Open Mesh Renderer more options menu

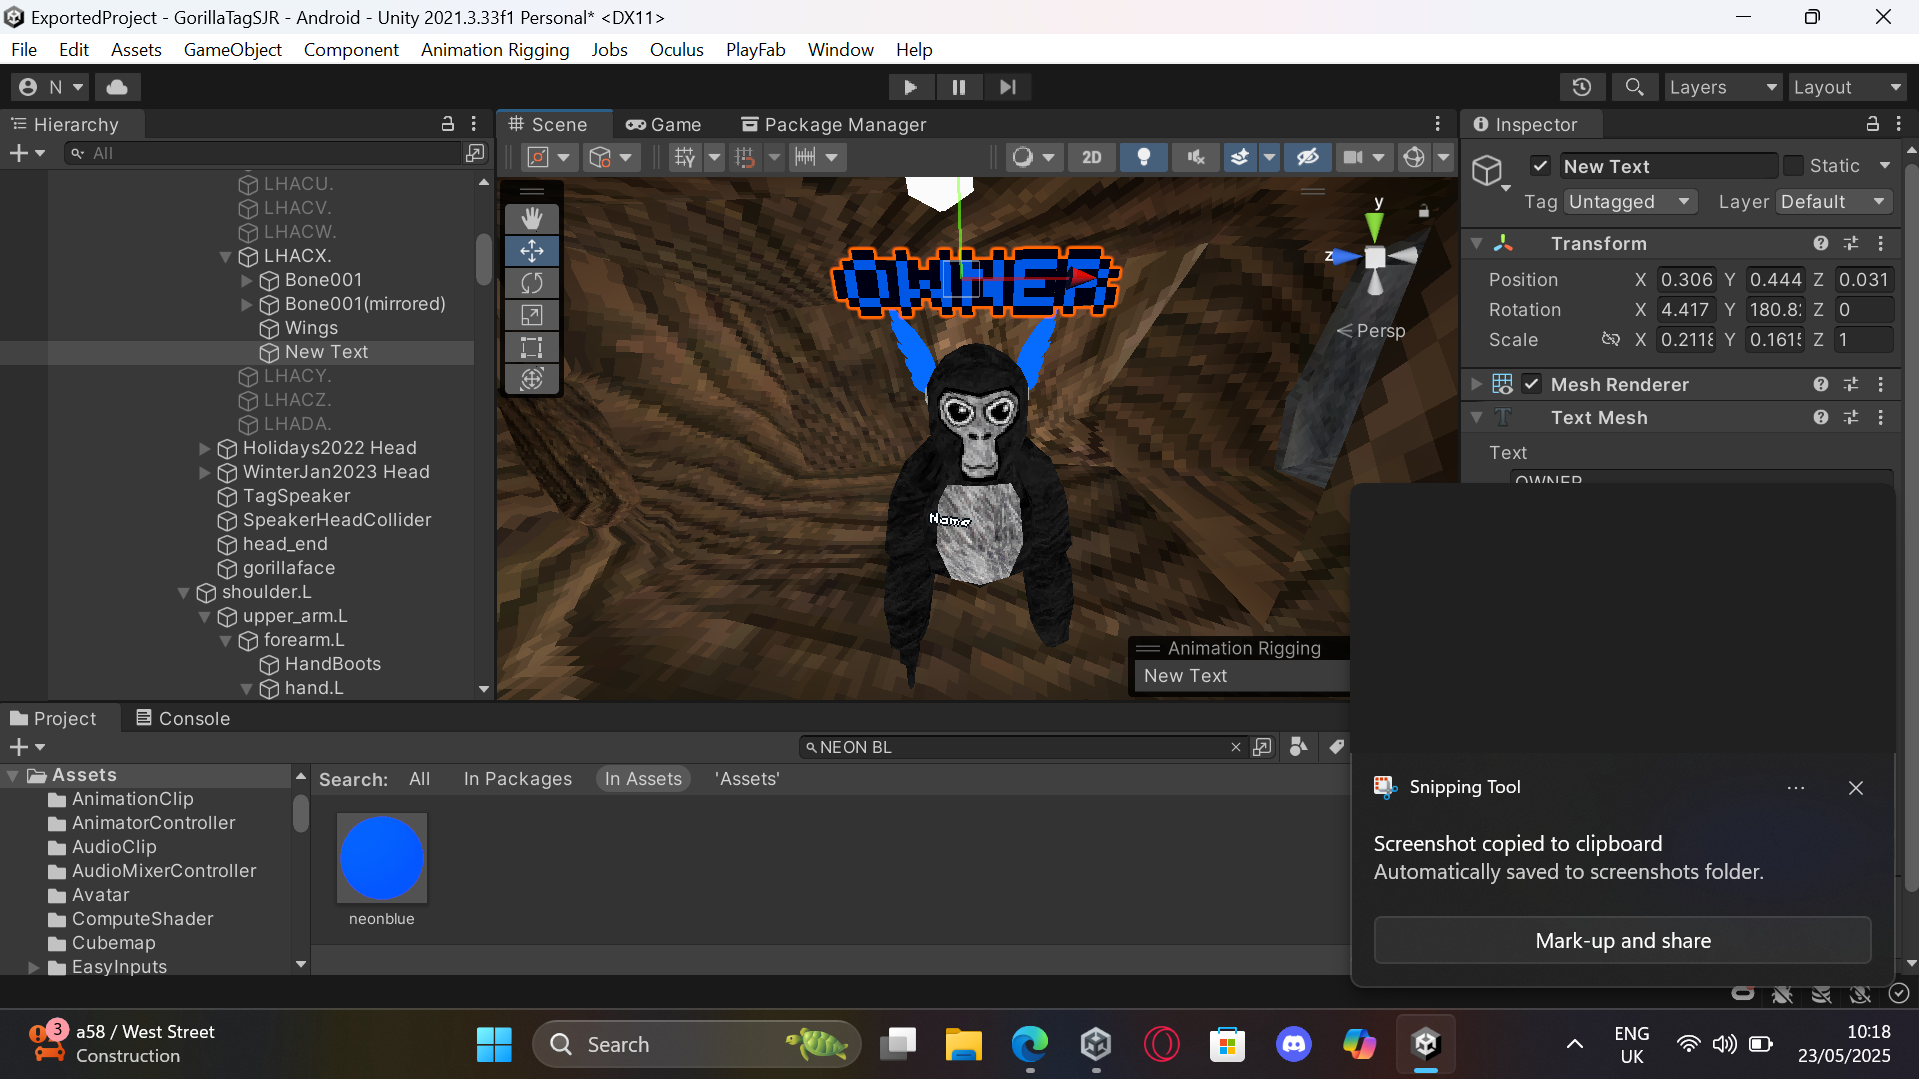pos(1881,384)
